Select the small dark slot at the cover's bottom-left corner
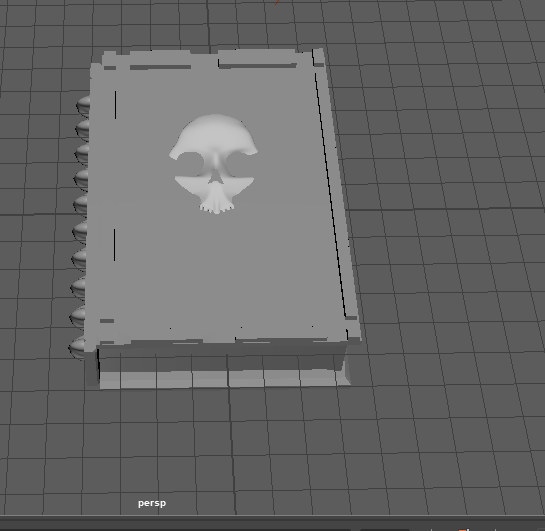The image size is (545, 531). click(107, 321)
